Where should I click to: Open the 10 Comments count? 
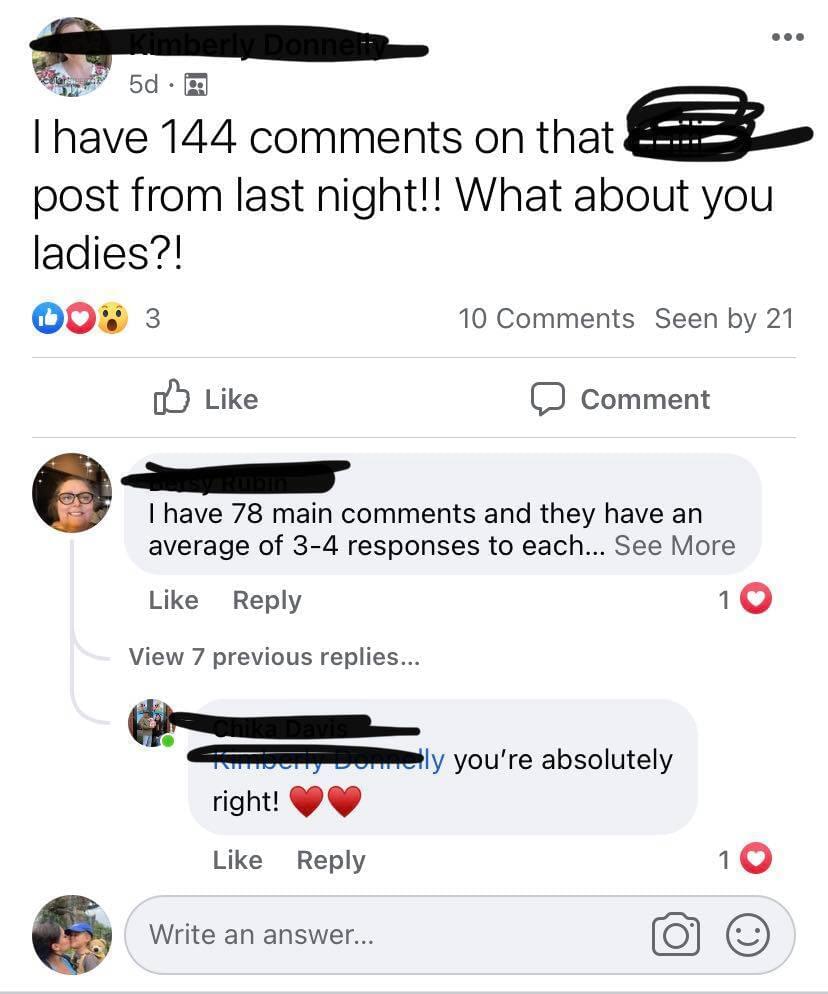click(x=546, y=318)
